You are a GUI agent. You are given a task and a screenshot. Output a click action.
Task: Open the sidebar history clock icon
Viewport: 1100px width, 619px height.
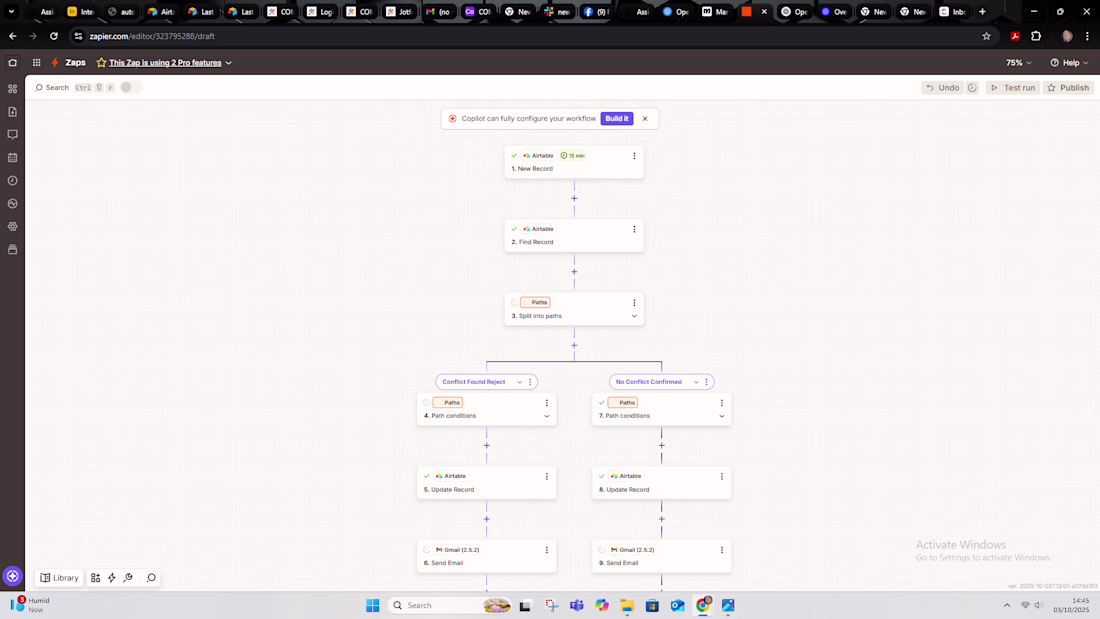tap(13, 181)
